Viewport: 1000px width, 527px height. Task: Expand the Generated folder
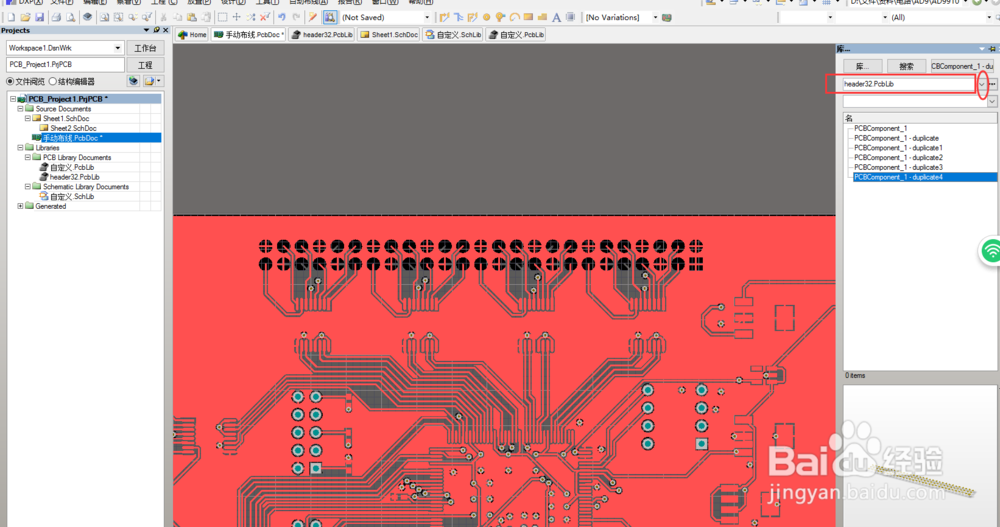pos(20,206)
